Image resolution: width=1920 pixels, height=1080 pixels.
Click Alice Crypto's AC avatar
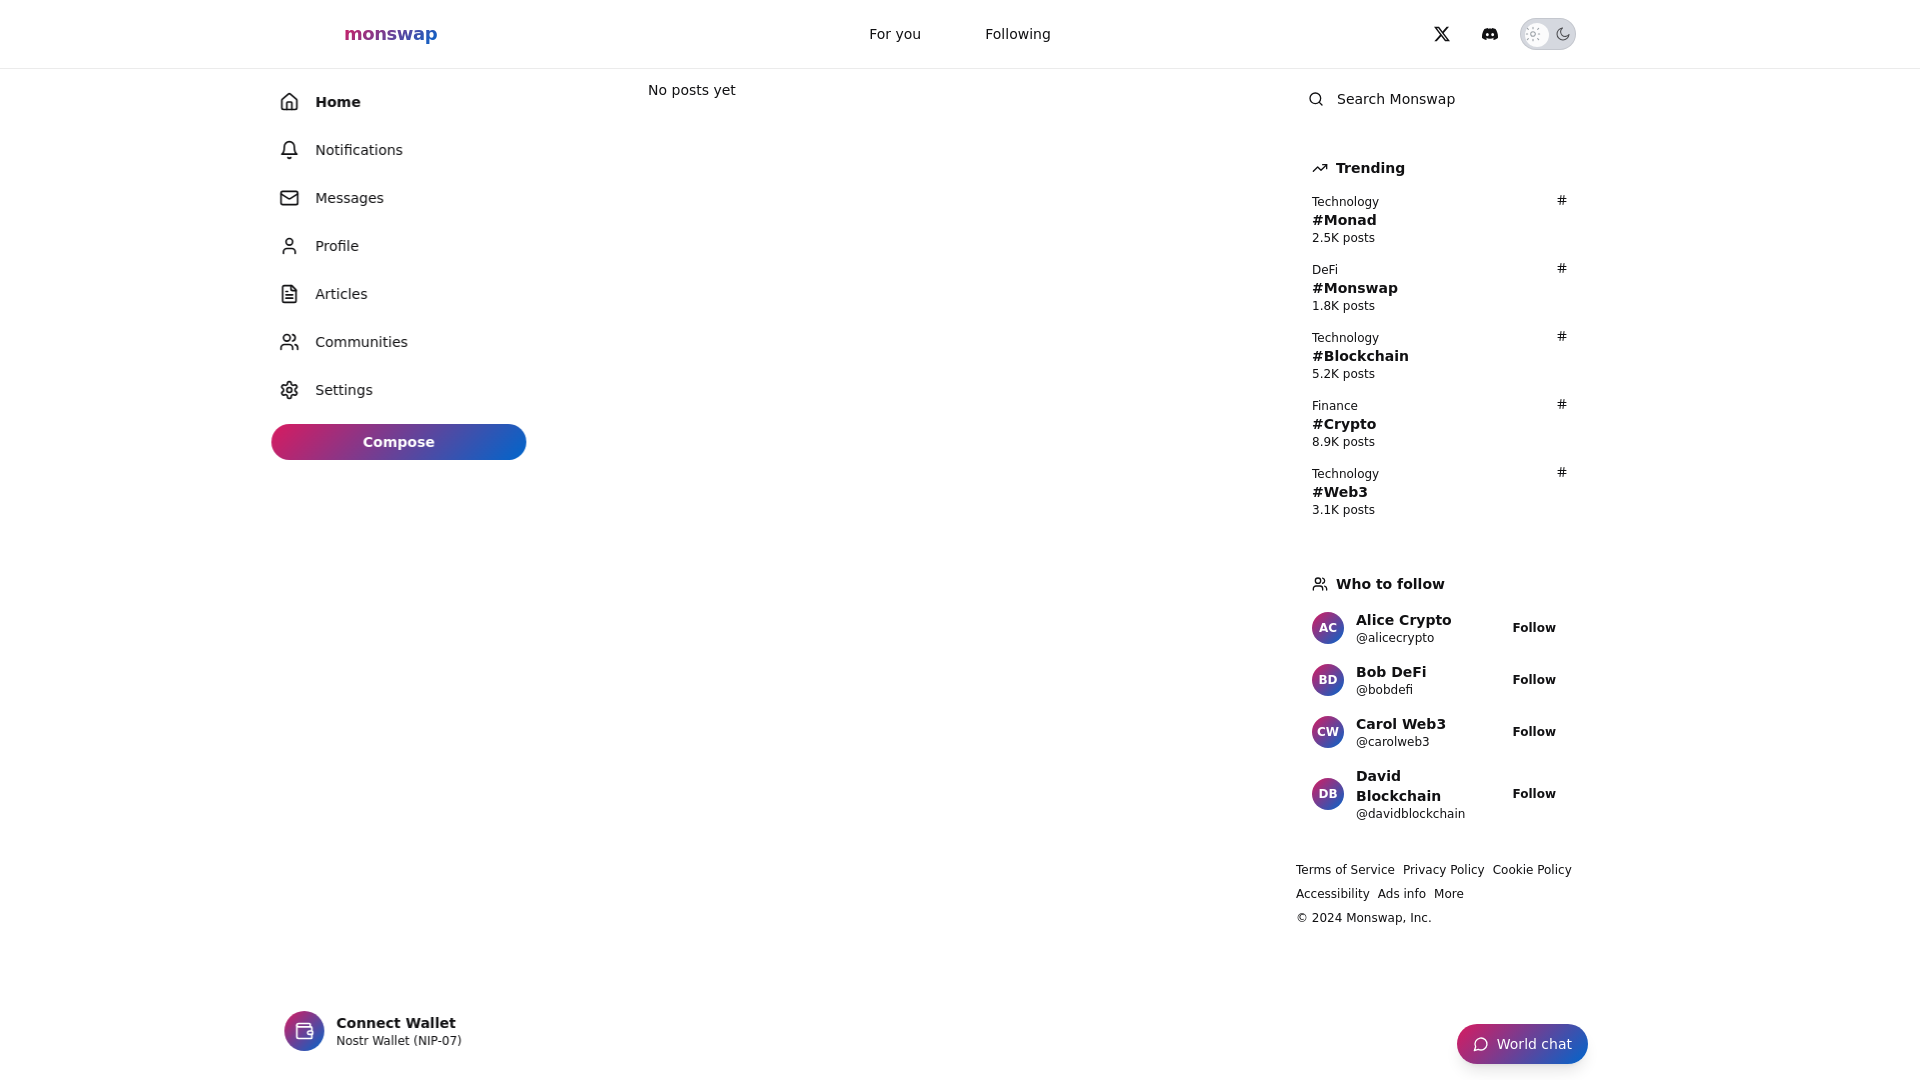point(1328,628)
